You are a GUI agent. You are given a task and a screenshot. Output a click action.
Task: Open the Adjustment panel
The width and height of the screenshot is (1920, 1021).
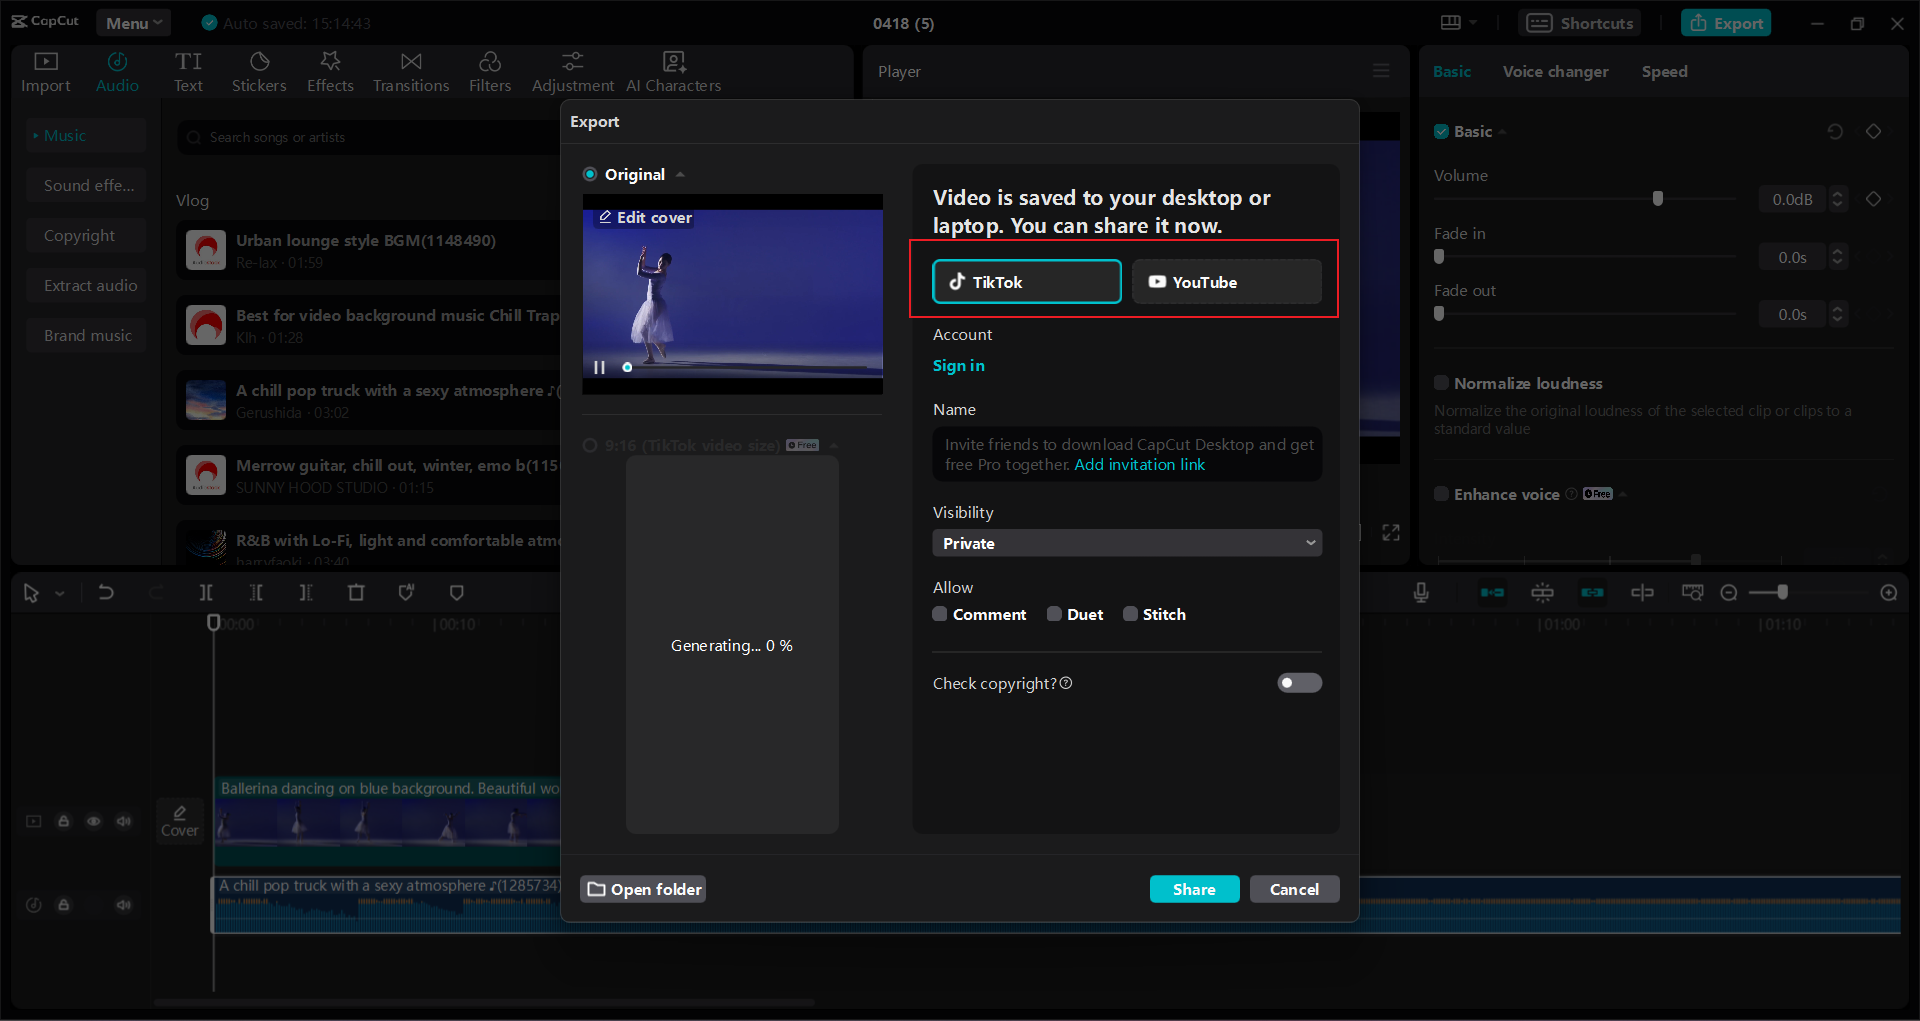(572, 72)
